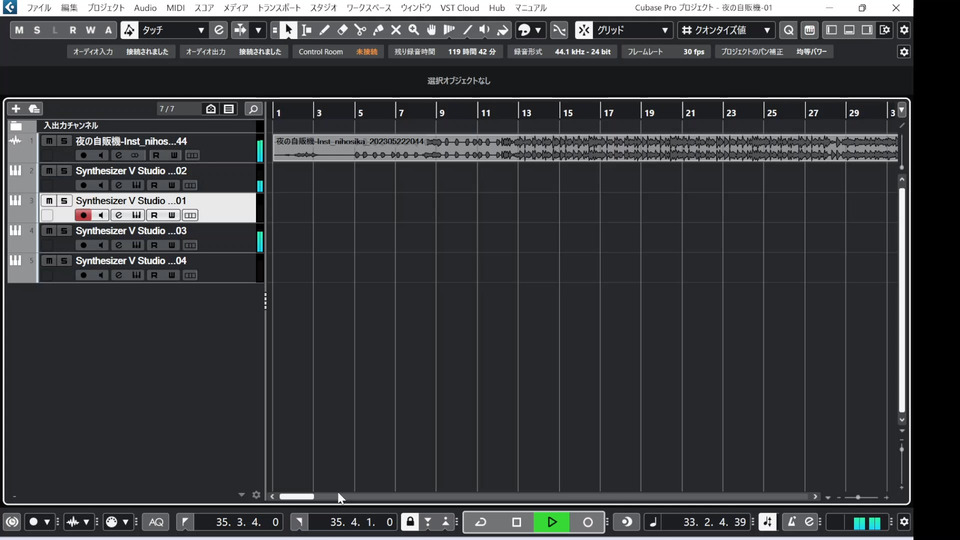Click the horizontal scrollbar thumb
The height and width of the screenshot is (540, 960).
click(x=297, y=497)
